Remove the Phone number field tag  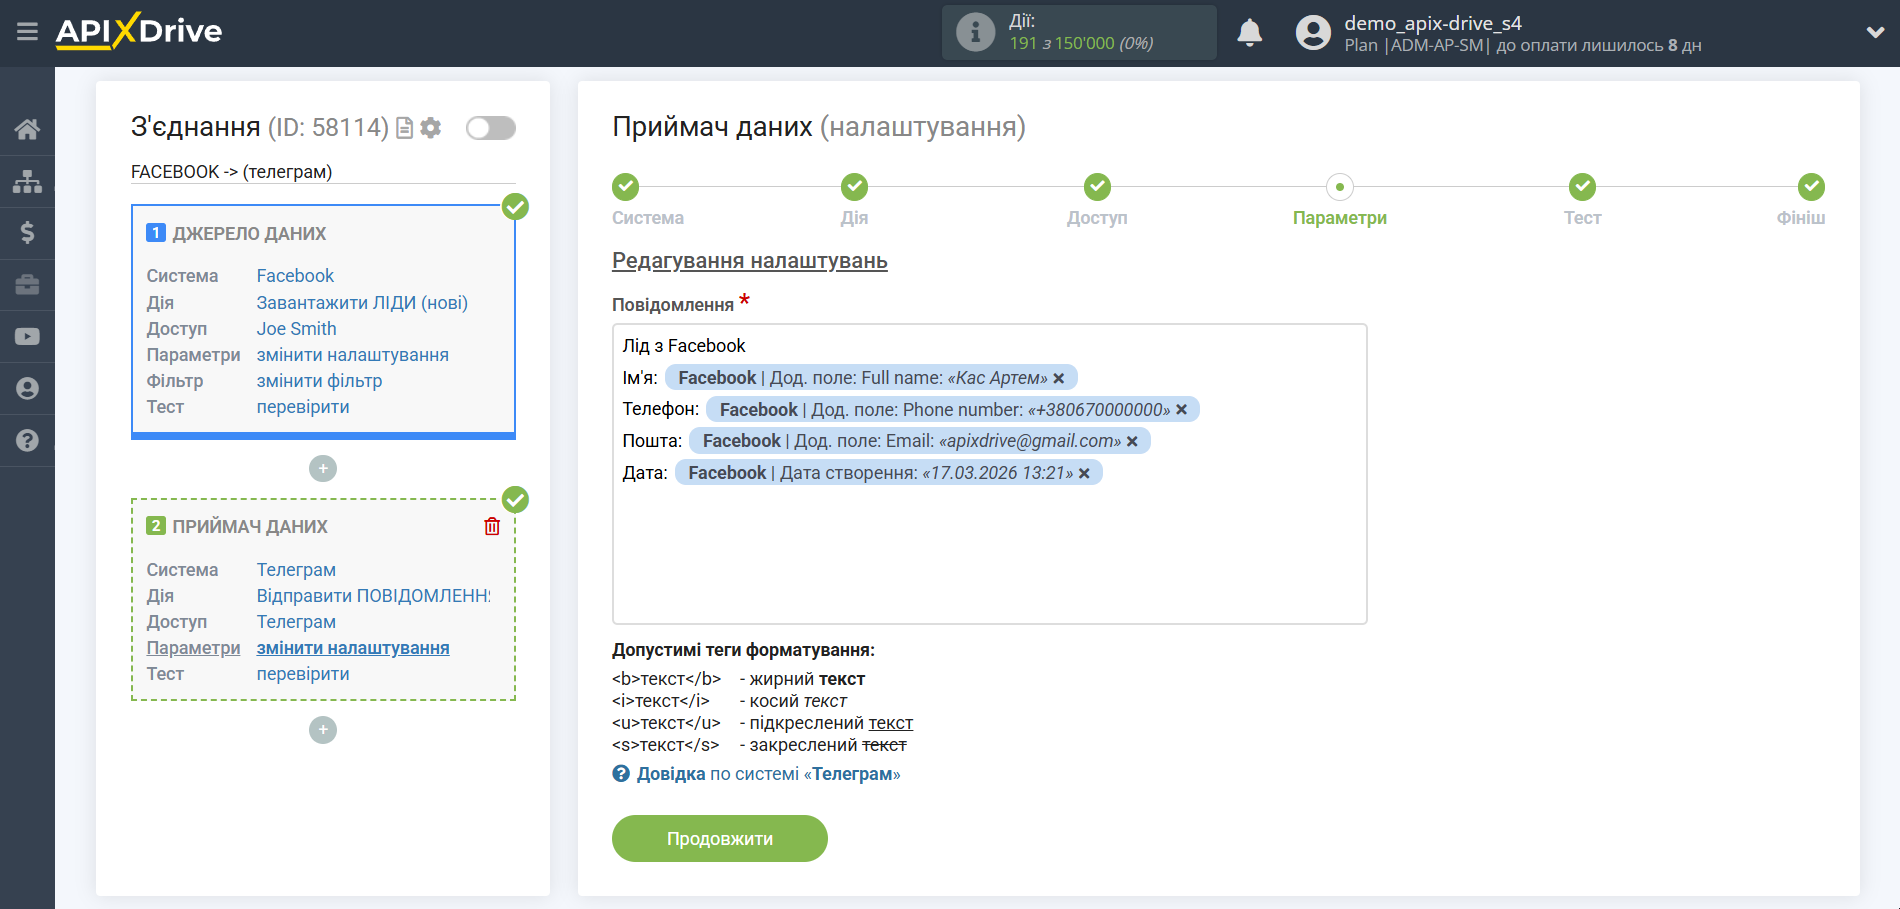pyautogui.click(x=1181, y=410)
